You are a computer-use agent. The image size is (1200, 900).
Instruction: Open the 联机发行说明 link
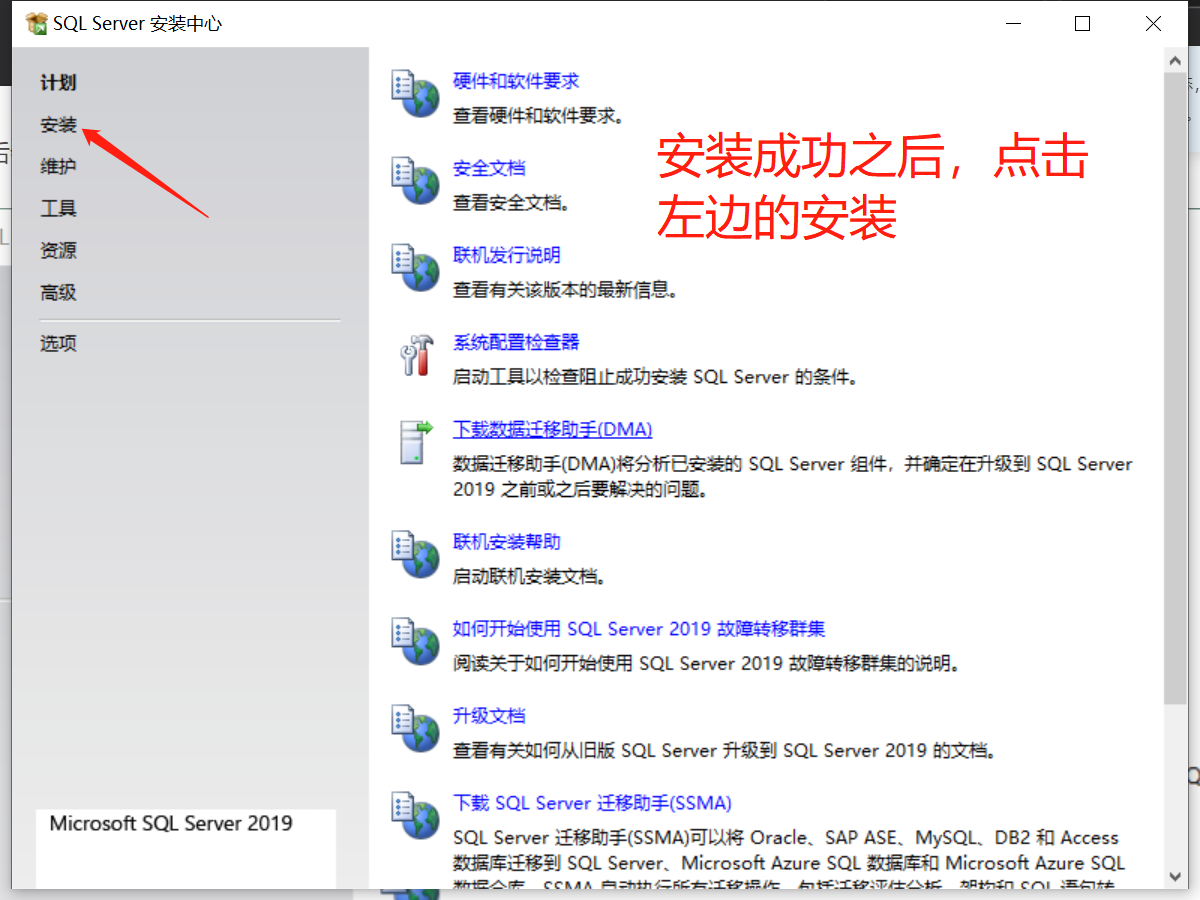click(x=507, y=255)
